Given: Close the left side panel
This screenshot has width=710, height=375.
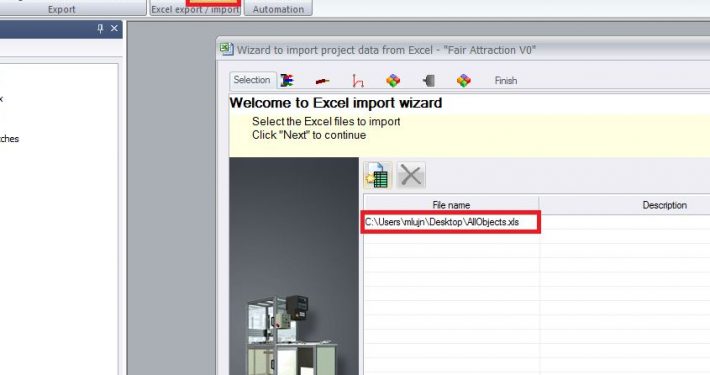Looking at the screenshot, I should tap(114, 29).
